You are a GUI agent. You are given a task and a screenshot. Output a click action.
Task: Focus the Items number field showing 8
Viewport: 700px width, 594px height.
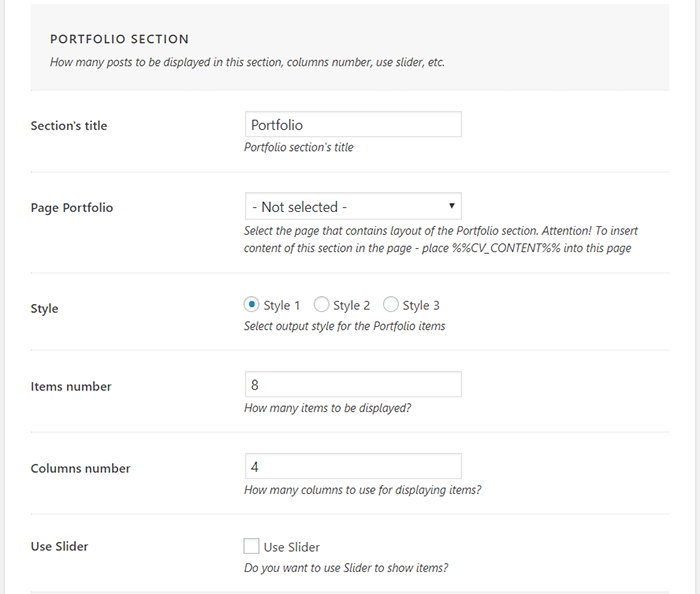point(352,385)
